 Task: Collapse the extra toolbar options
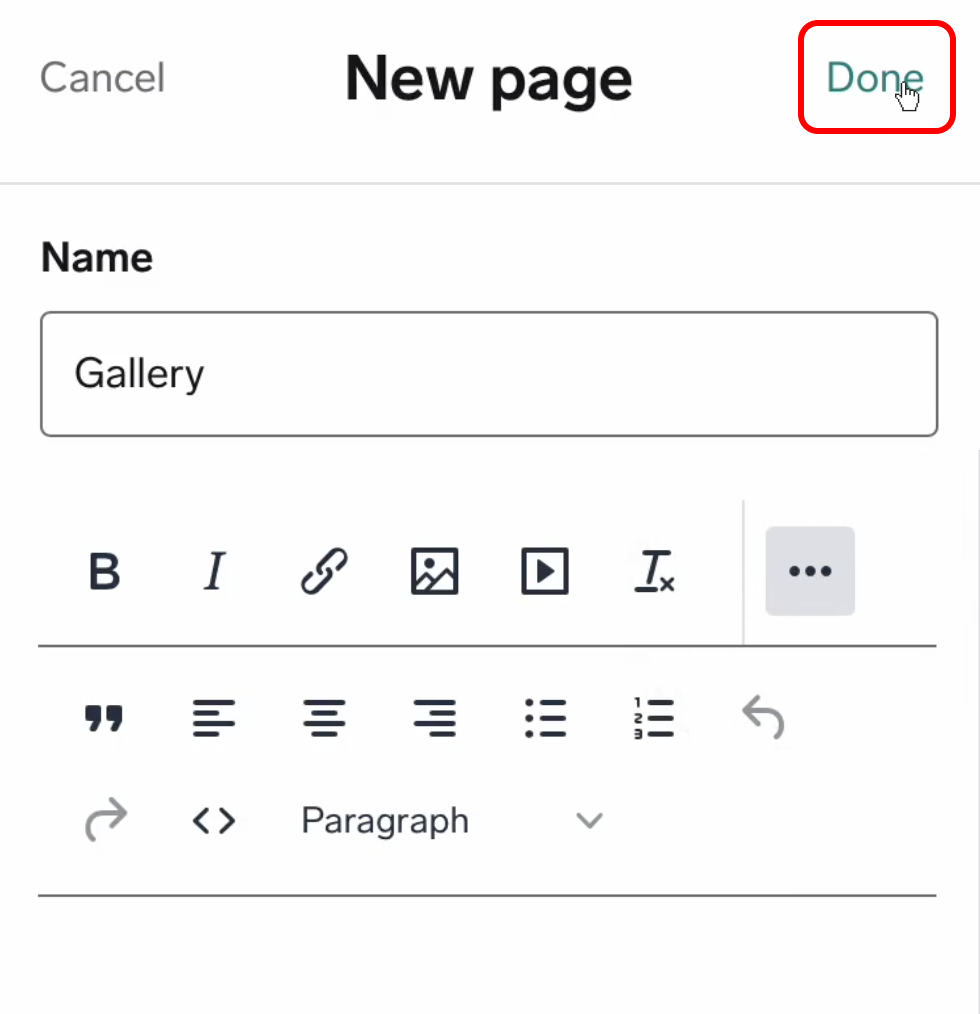coord(810,571)
